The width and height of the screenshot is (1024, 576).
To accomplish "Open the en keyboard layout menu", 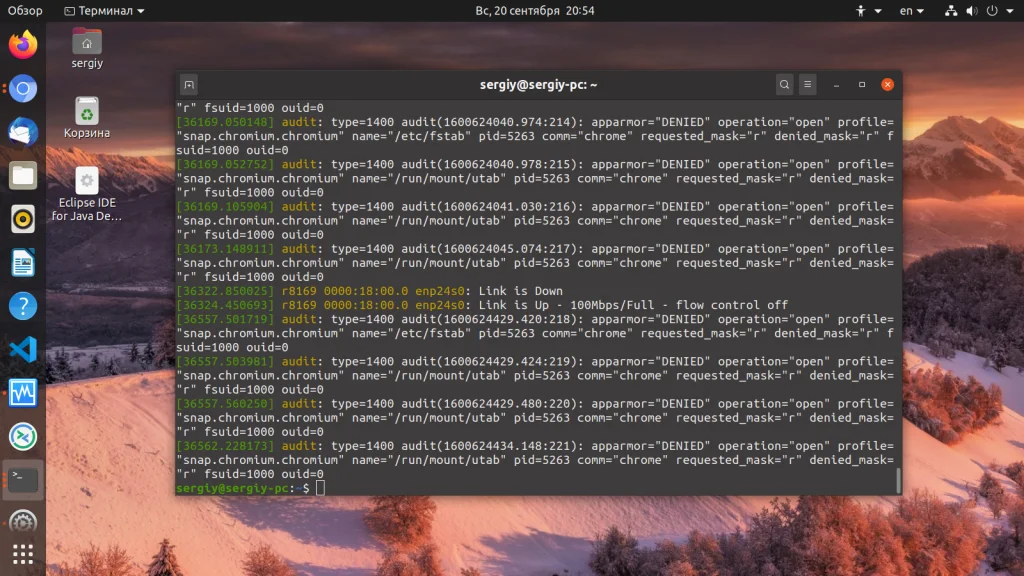I will tap(912, 10).
